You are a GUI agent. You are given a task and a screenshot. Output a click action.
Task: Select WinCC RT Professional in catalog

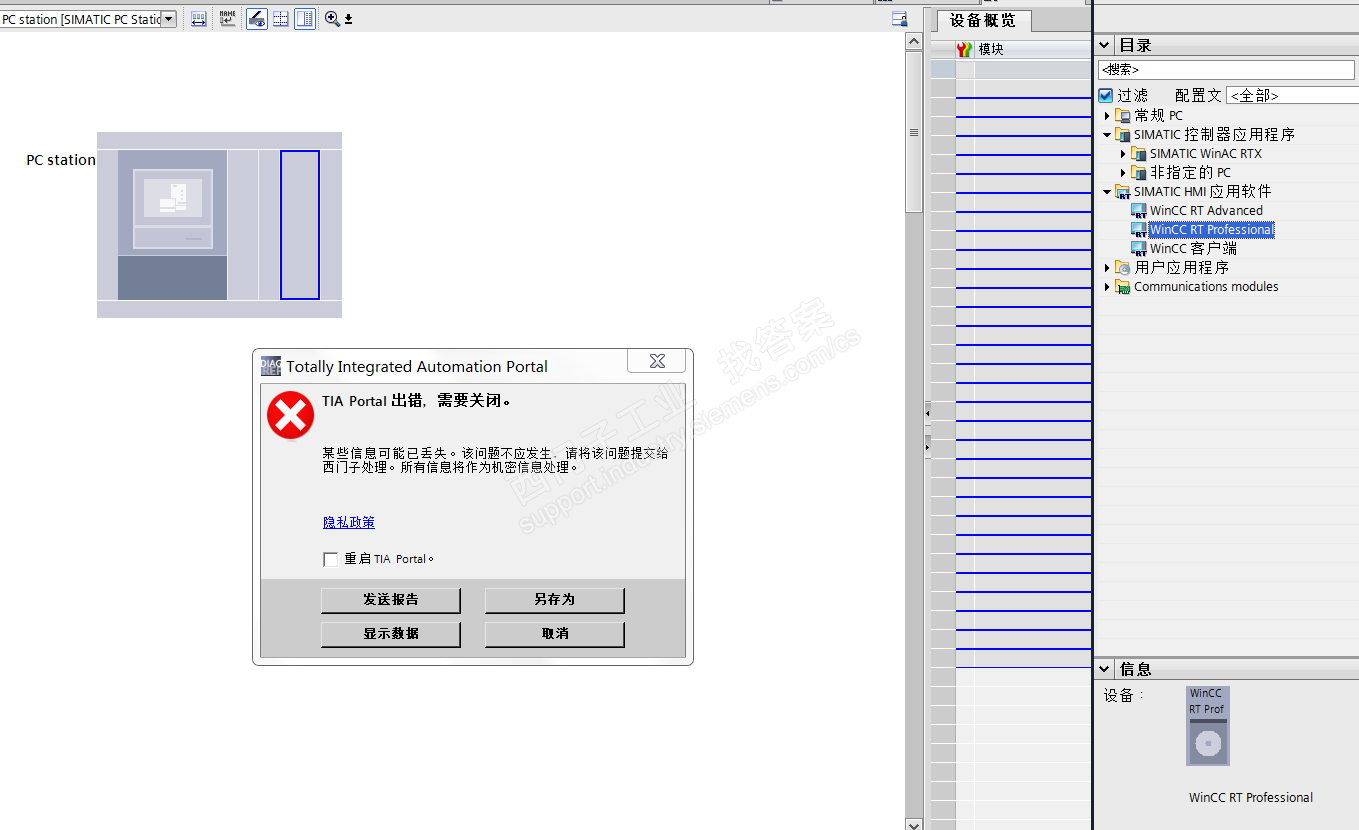coord(1212,230)
